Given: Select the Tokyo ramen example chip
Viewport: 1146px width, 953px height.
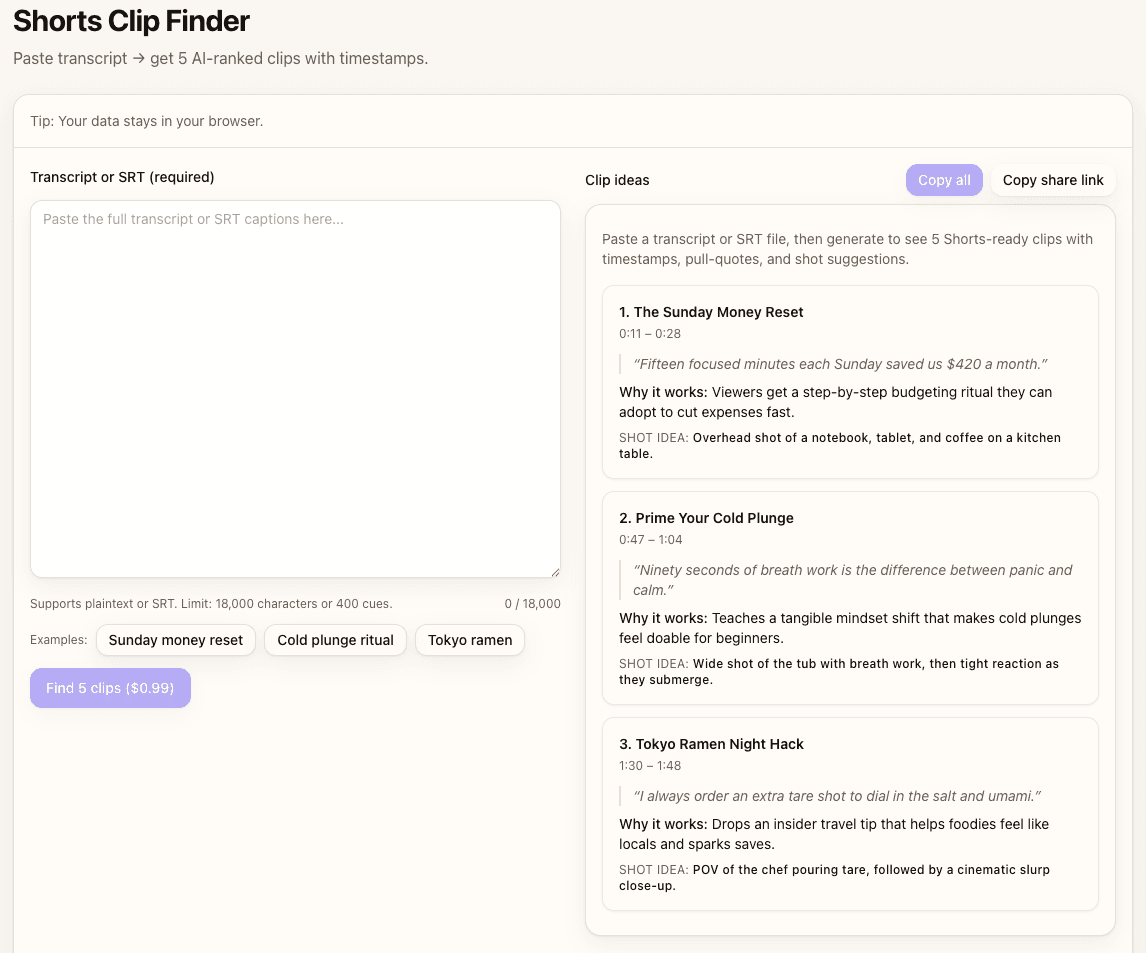Looking at the screenshot, I should 469,640.
